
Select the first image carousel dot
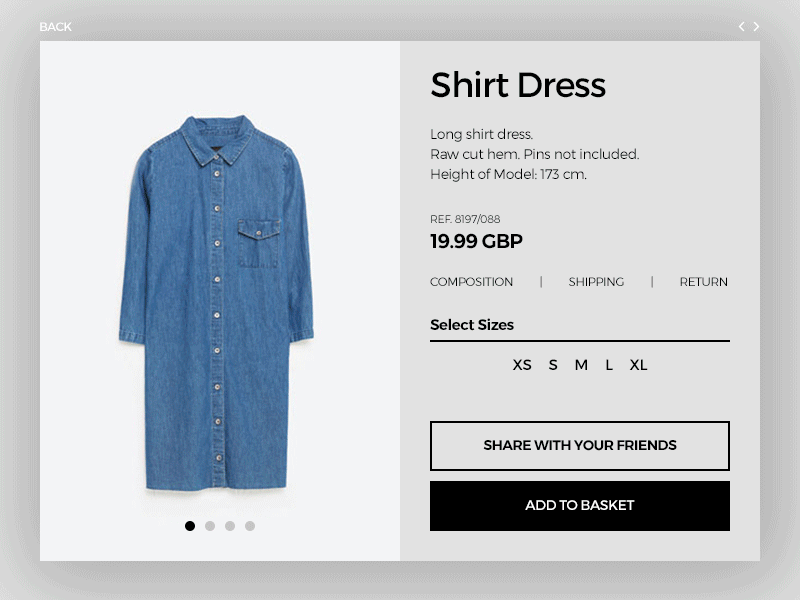coord(190,526)
